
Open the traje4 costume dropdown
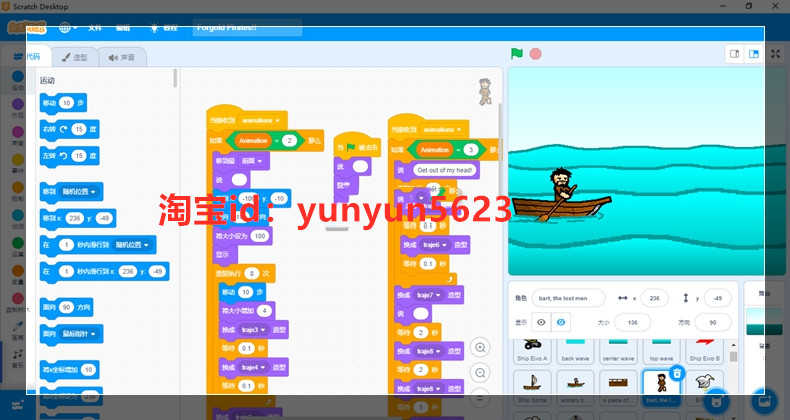click(x=252, y=368)
